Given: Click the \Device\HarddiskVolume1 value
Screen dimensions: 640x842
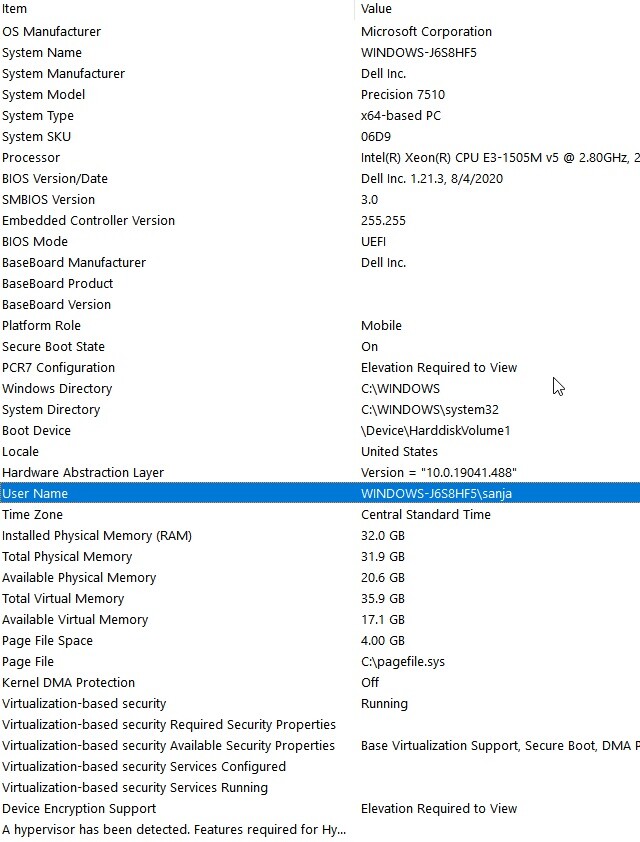Looking at the screenshot, I should pyautogui.click(x=435, y=431).
